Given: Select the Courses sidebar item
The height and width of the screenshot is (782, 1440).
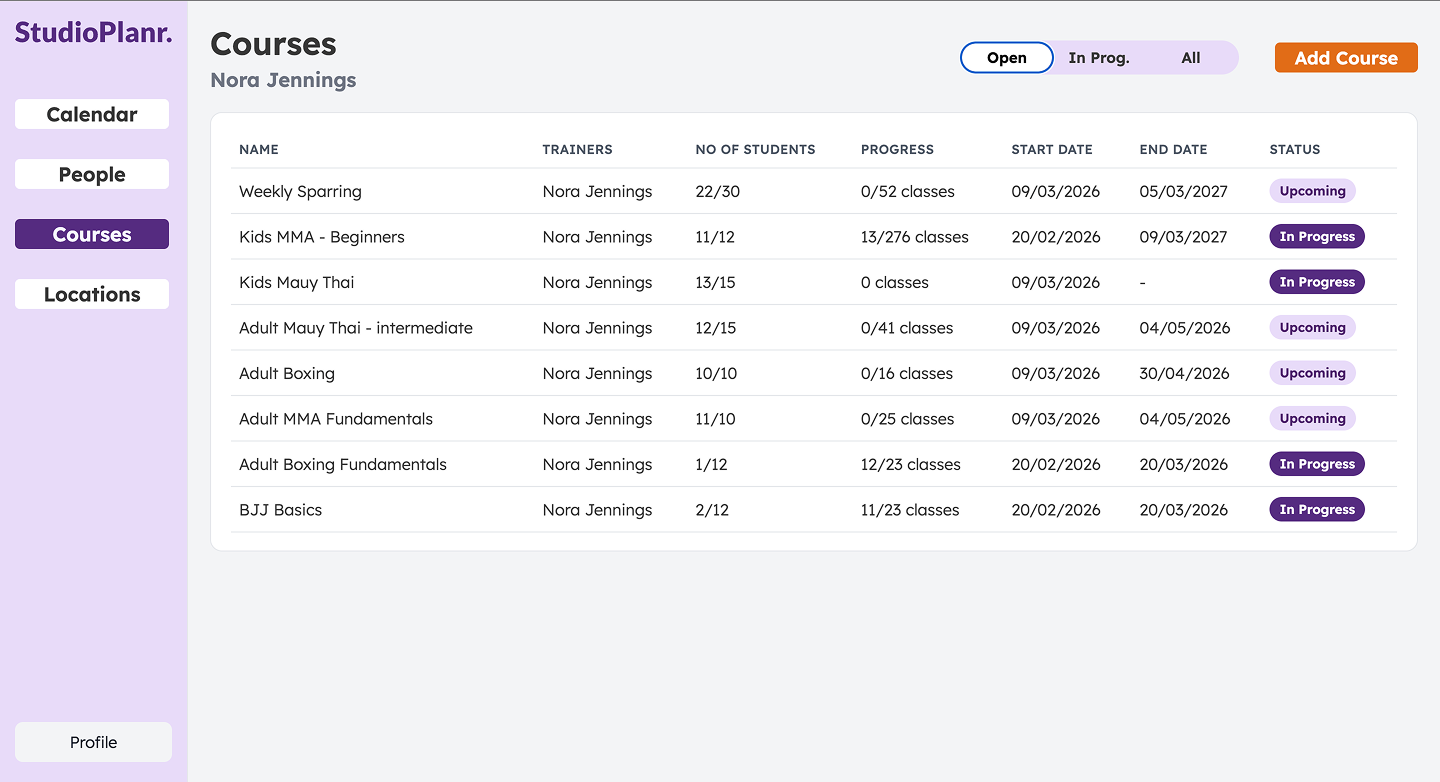Looking at the screenshot, I should 91,234.
